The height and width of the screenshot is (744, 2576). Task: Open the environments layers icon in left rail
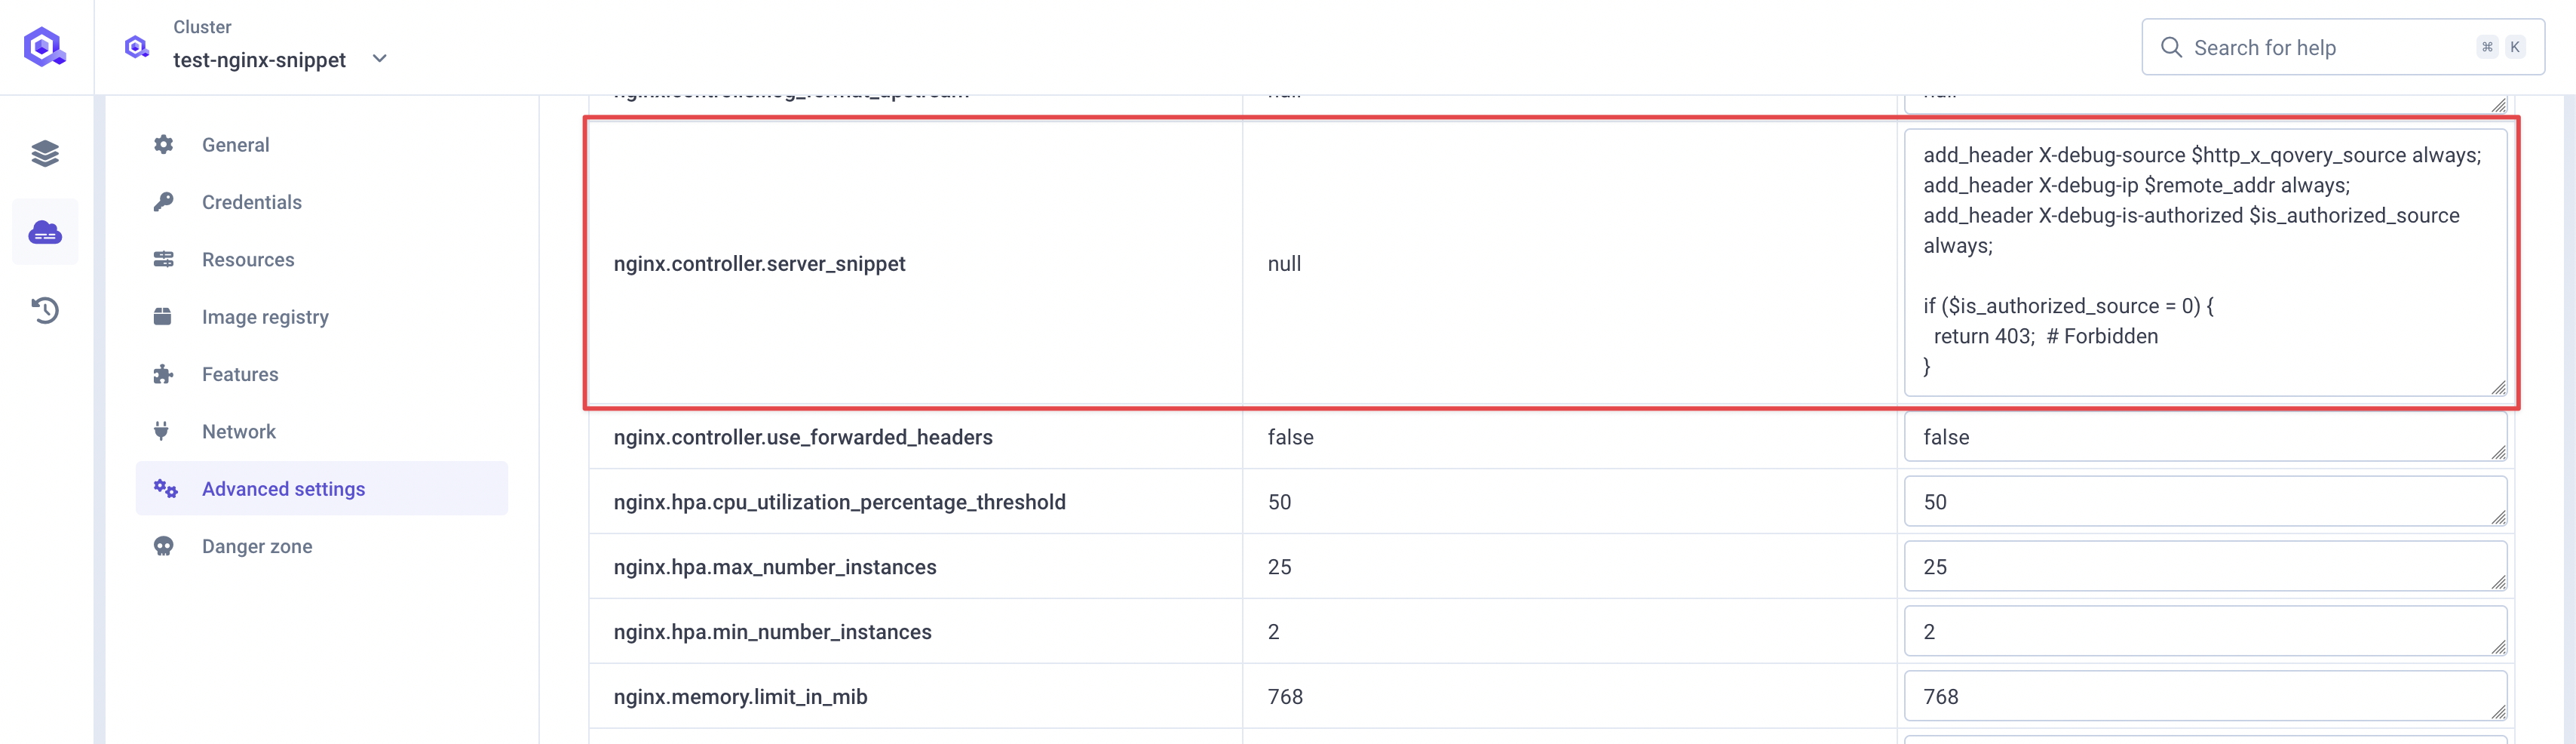[x=45, y=153]
